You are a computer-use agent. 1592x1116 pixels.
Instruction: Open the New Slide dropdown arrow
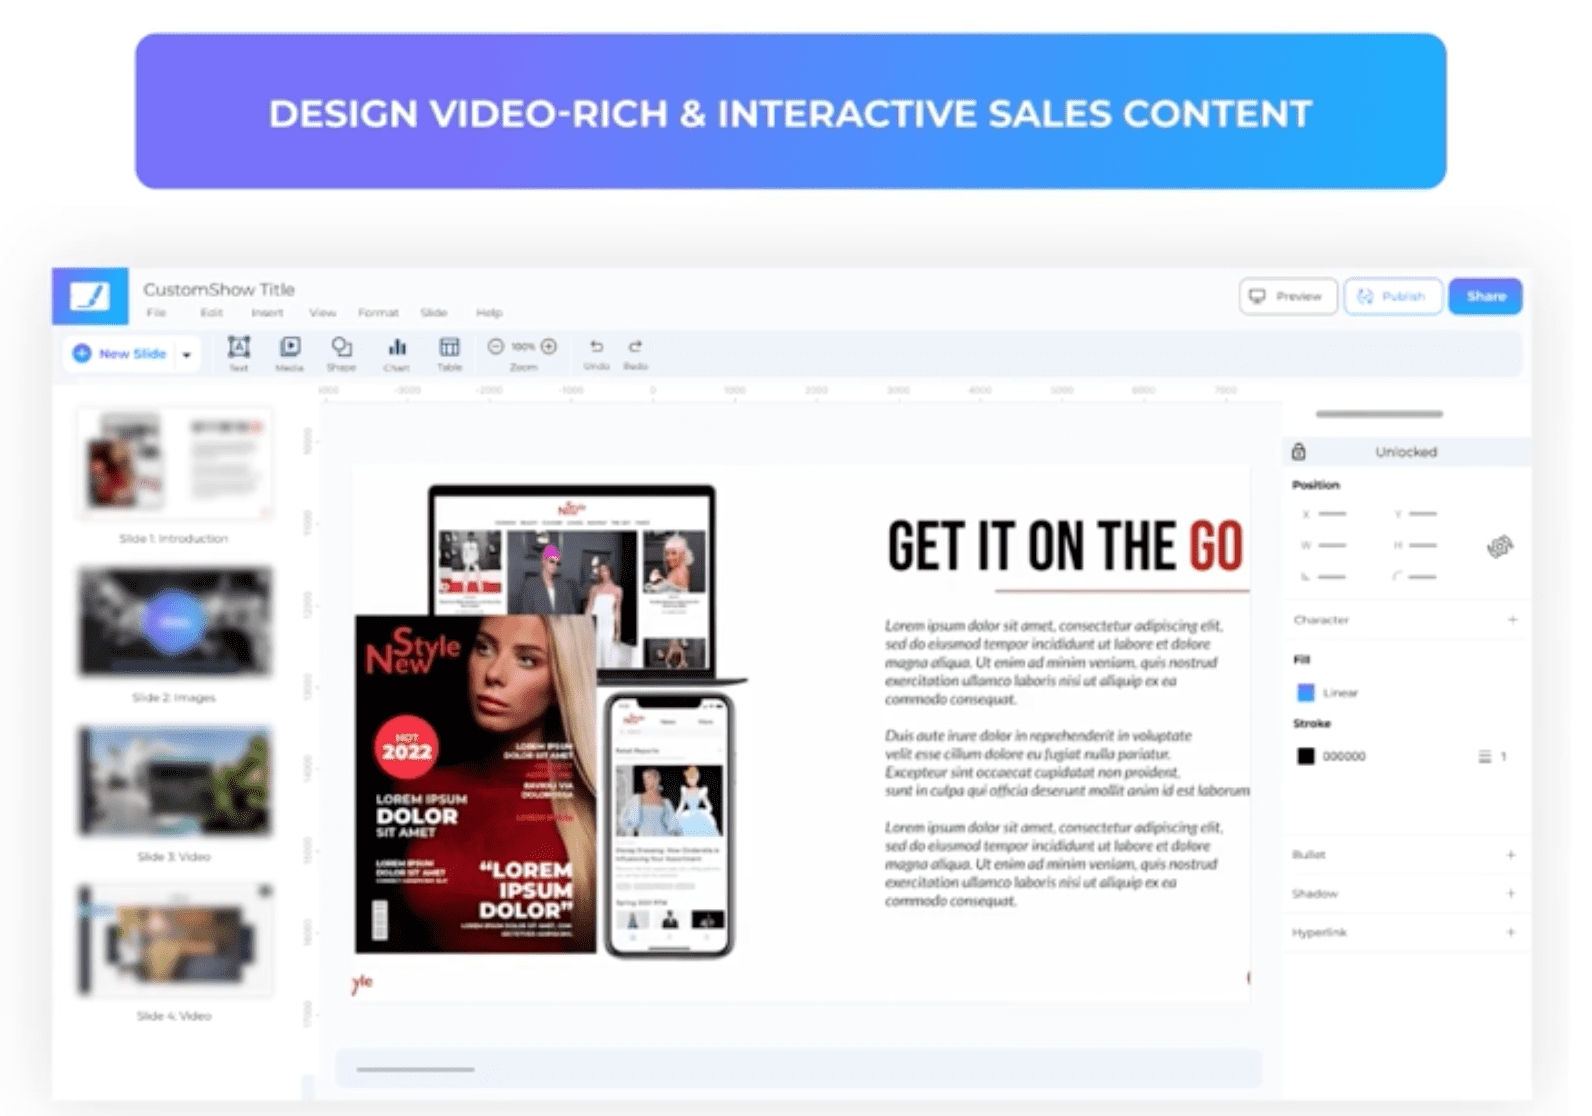click(187, 354)
